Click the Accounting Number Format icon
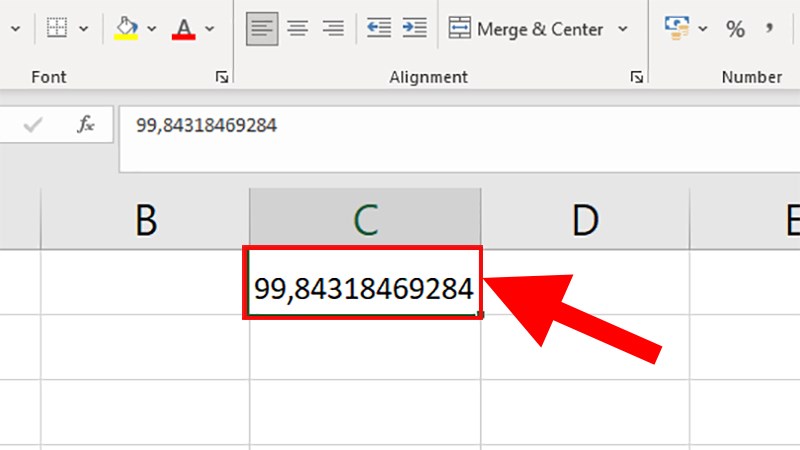The height and width of the screenshot is (450, 800). coord(678,29)
